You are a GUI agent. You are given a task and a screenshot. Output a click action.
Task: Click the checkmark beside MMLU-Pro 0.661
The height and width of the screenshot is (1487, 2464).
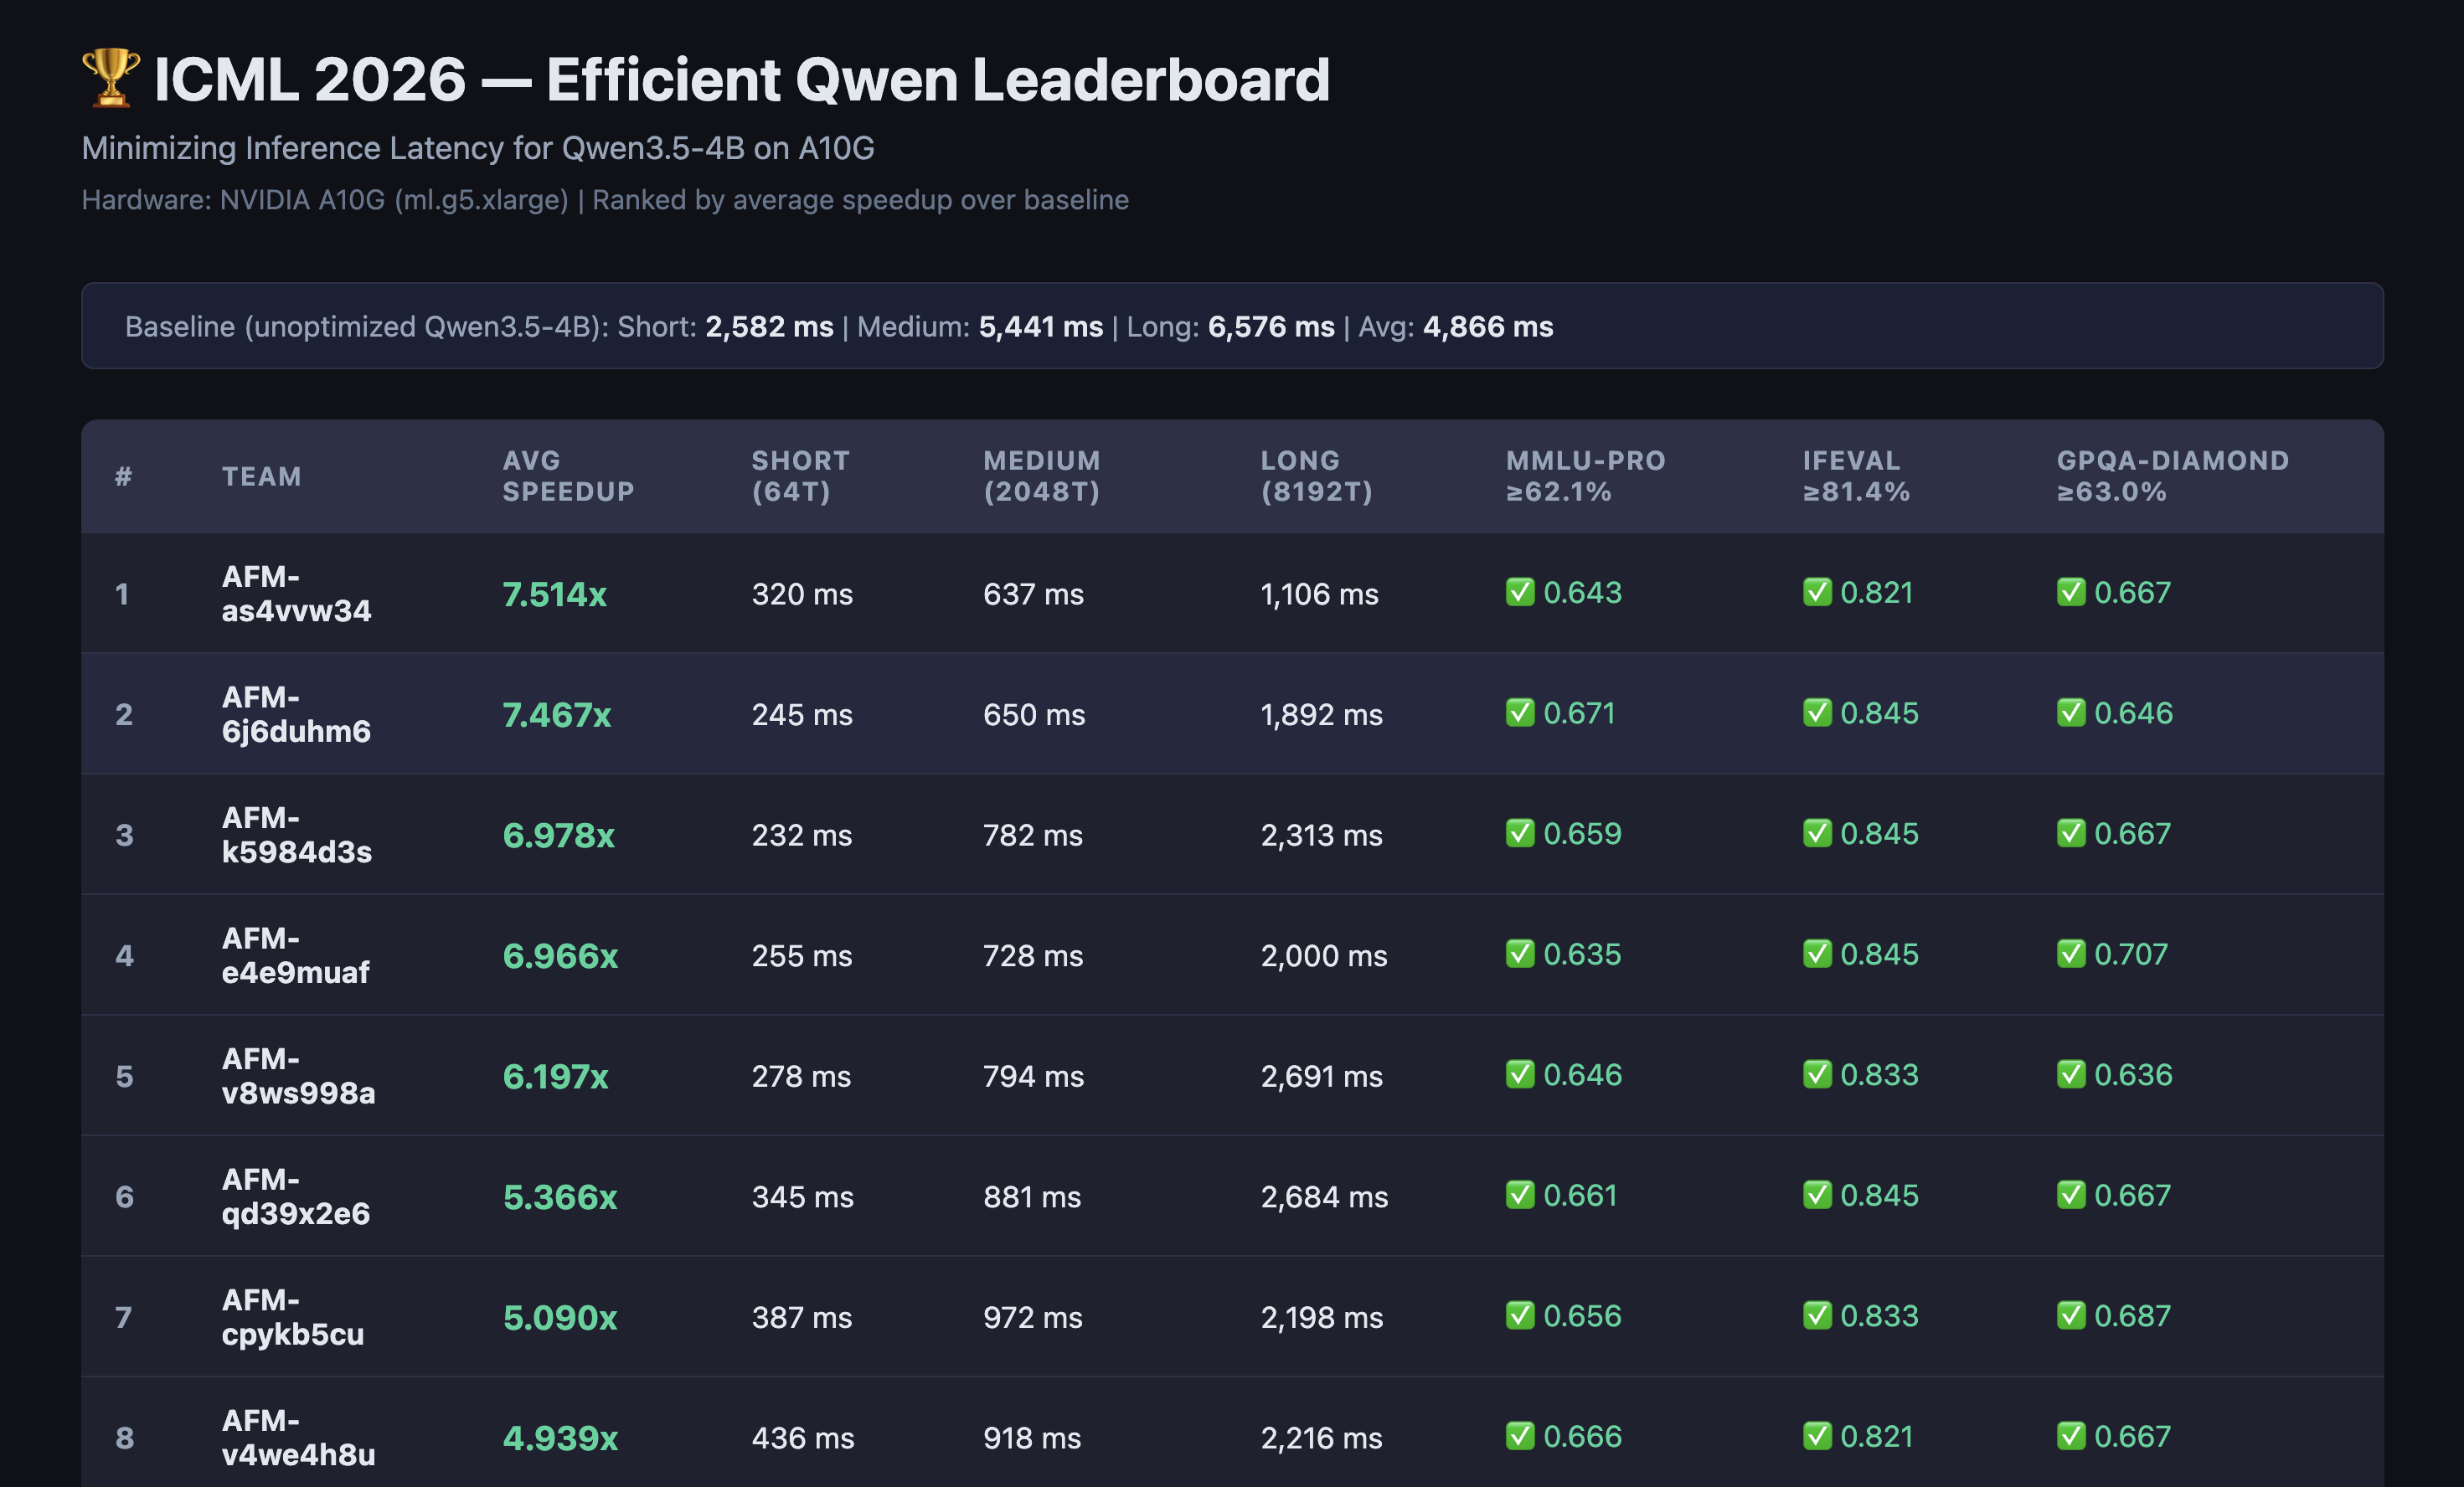(1520, 1195)
